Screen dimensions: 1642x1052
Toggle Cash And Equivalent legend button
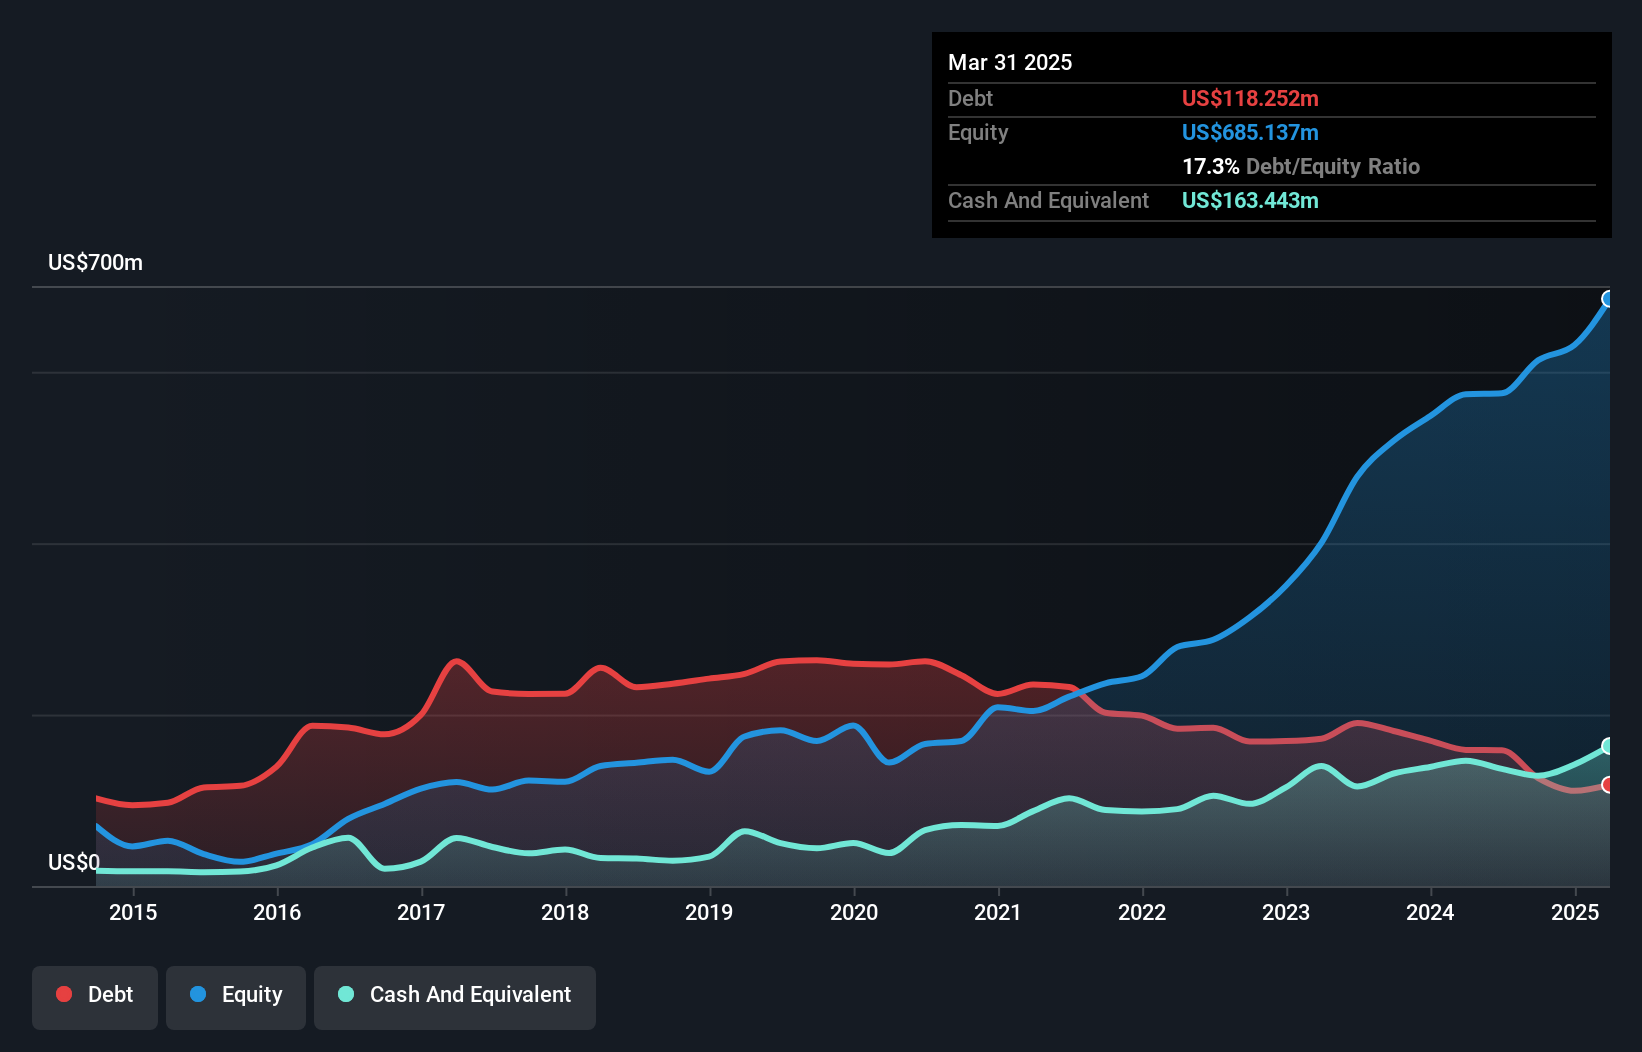tap(455, 996)
